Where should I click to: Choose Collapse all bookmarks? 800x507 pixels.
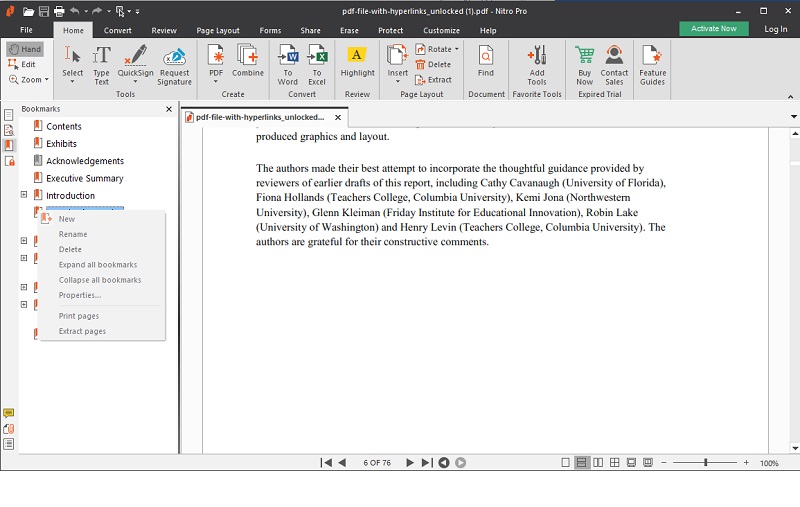[102, 280]
